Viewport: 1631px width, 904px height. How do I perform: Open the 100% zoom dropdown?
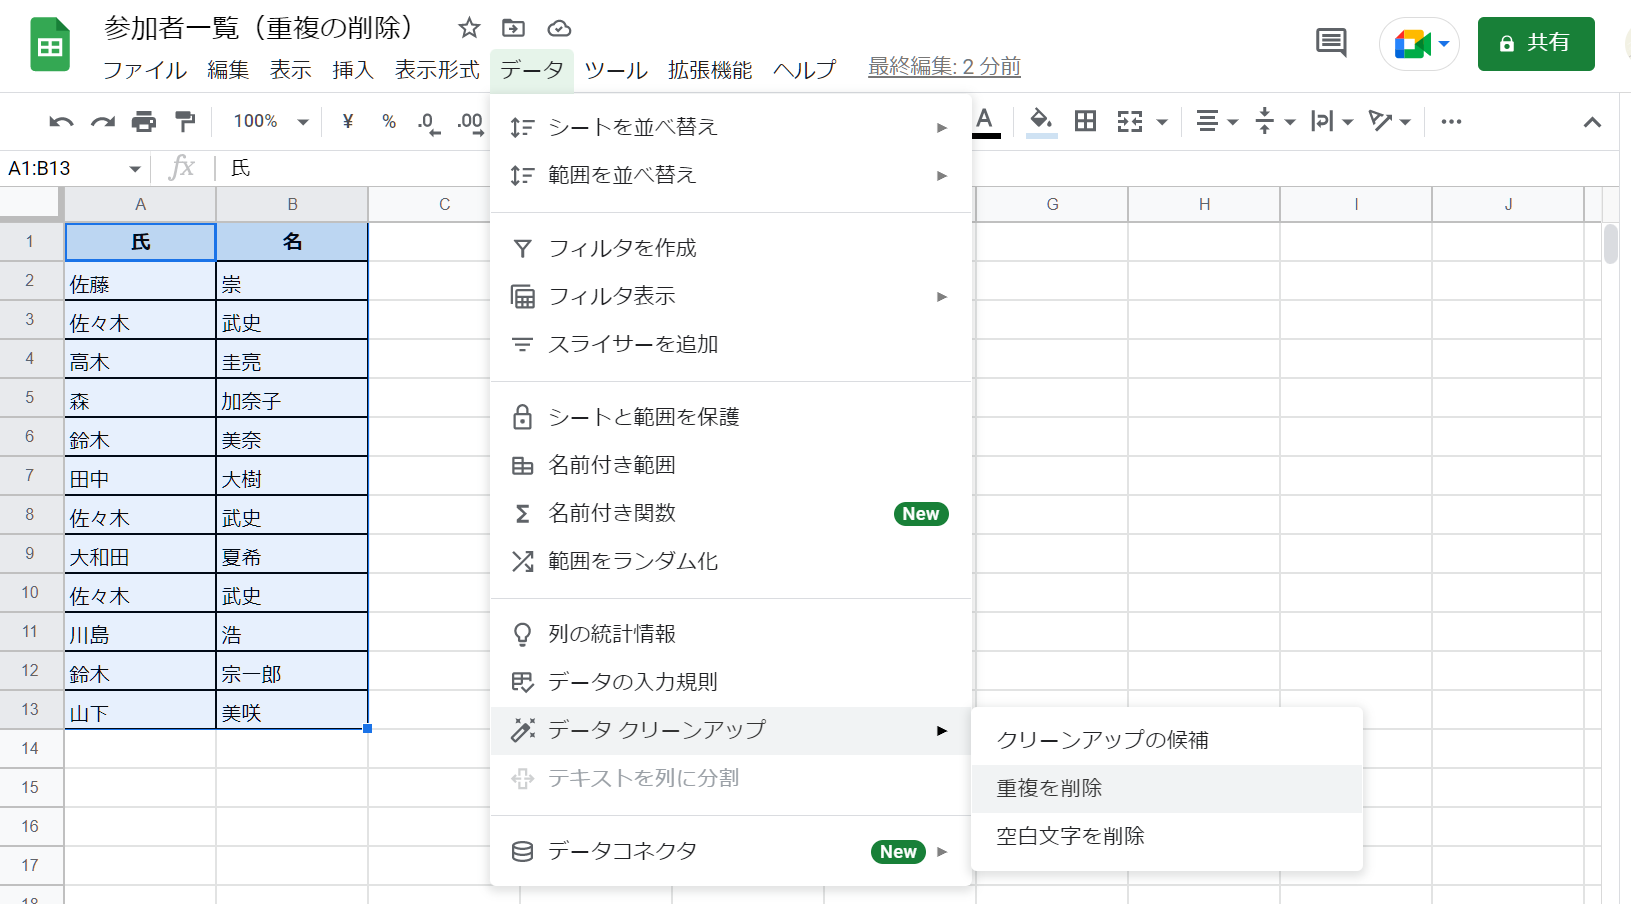coord(270,122)
